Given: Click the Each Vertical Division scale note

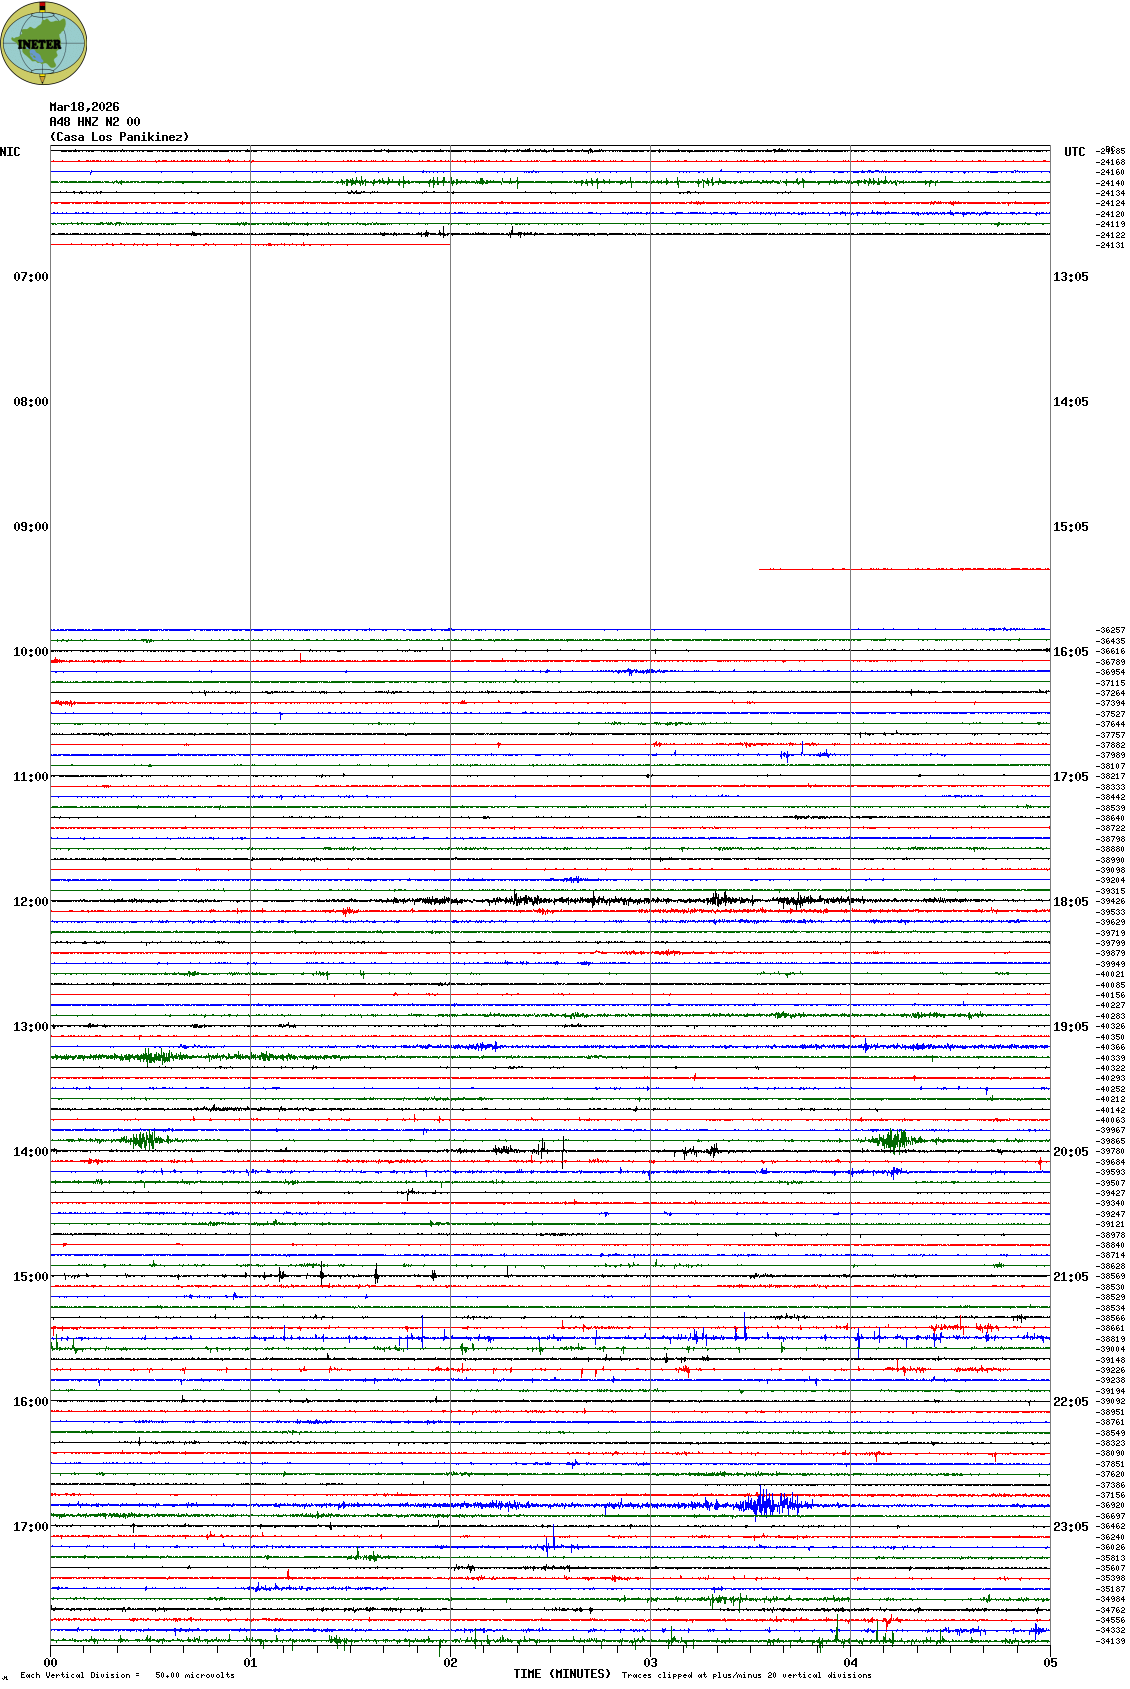Looking at the screenshot, I should point(127,1675).
